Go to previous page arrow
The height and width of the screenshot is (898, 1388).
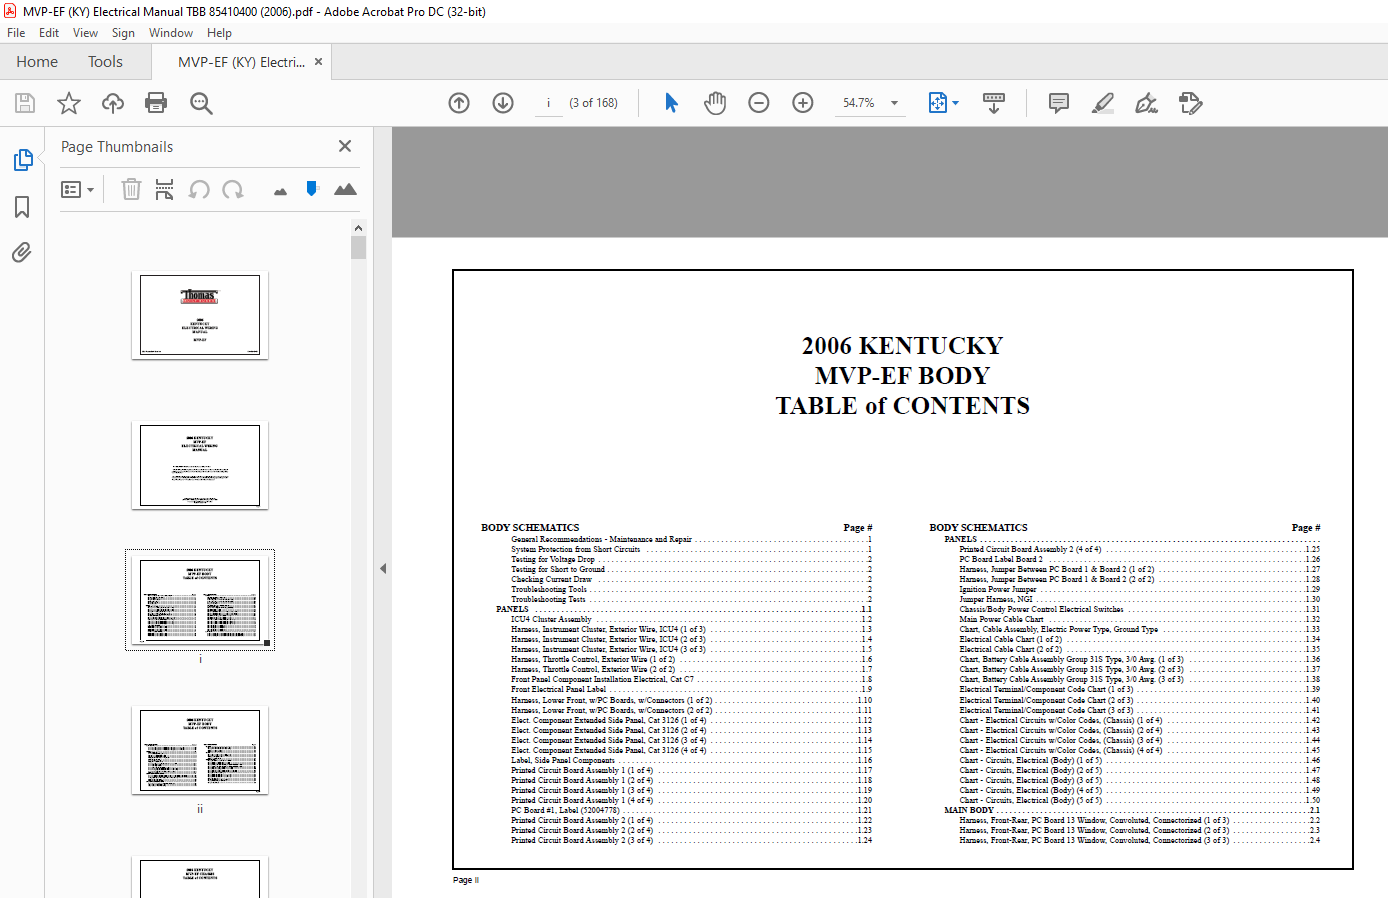click(x=459, y=103)
